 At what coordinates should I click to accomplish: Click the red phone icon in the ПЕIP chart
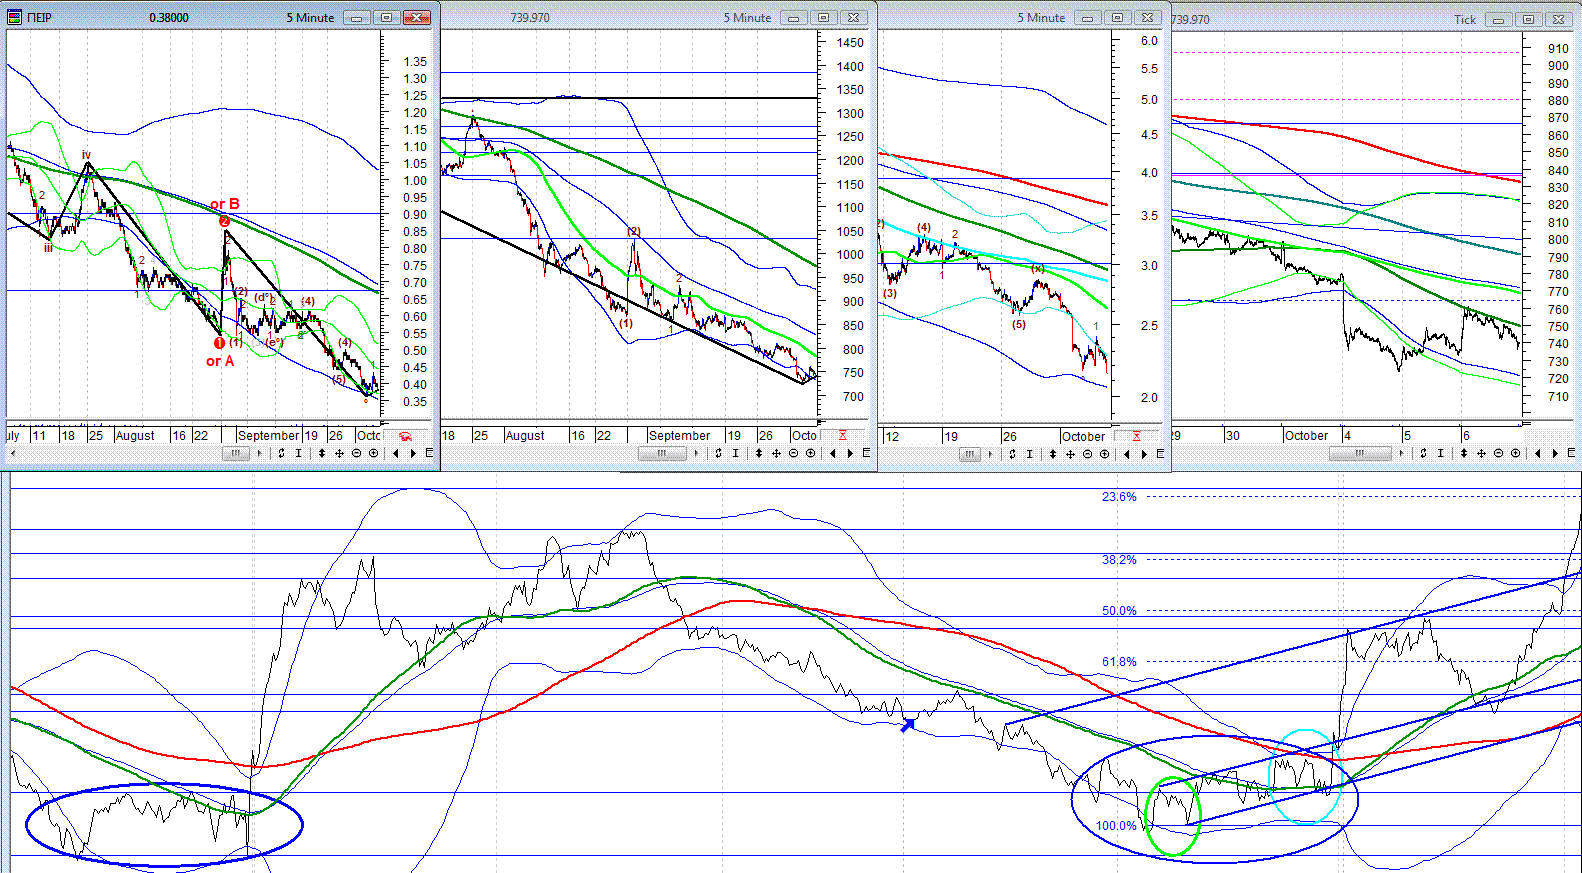[406, 436]
